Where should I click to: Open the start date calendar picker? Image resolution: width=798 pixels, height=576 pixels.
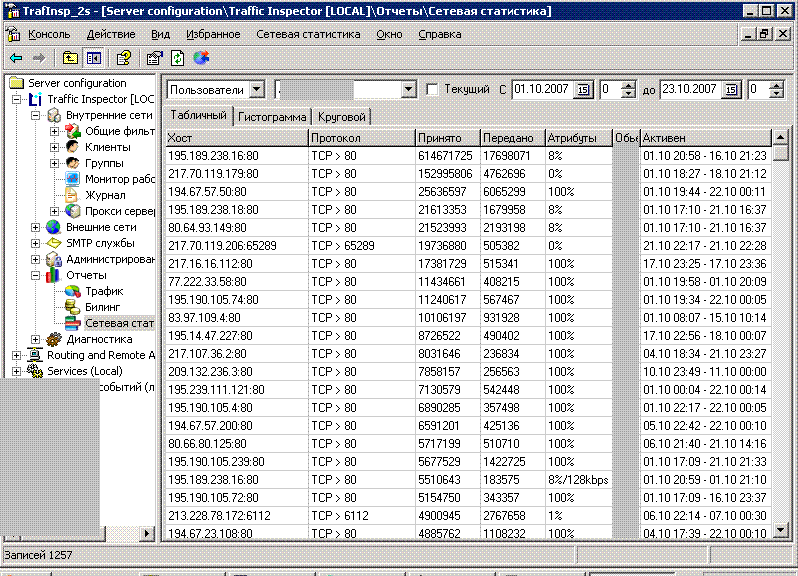point(583,90)
